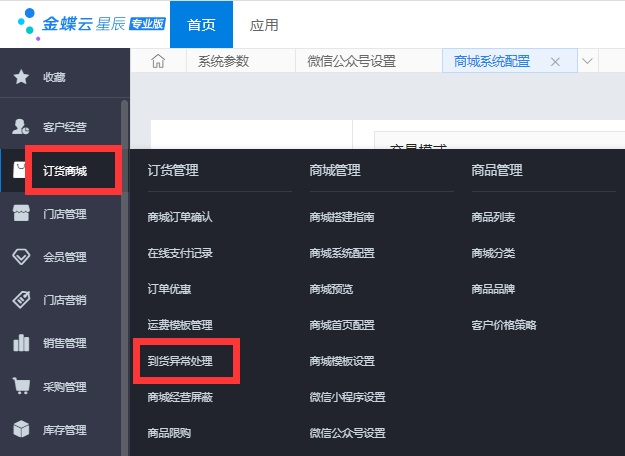Click the 会员管理 diamond icon
This screenshot has height=456, width=625.
point(20,256)
